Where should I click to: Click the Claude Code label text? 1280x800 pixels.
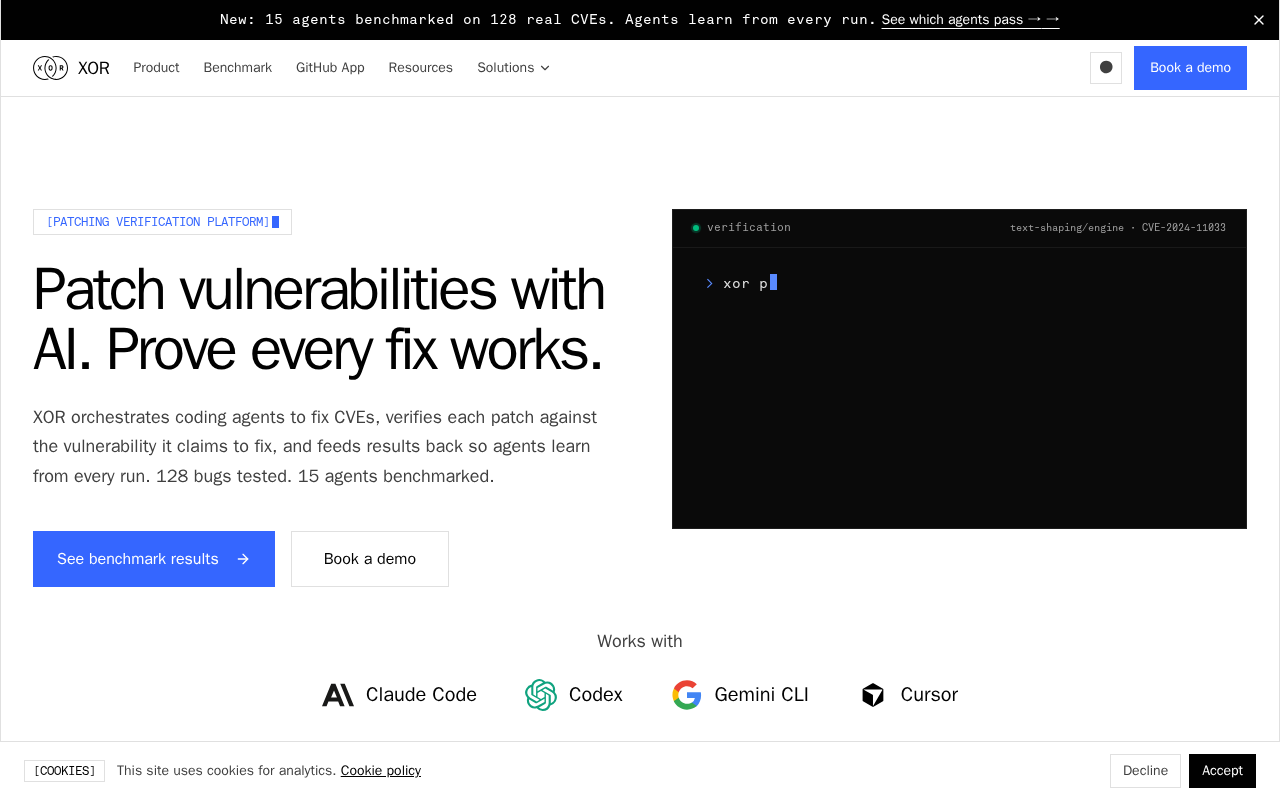pyautogui.click(x=421, y=695)
